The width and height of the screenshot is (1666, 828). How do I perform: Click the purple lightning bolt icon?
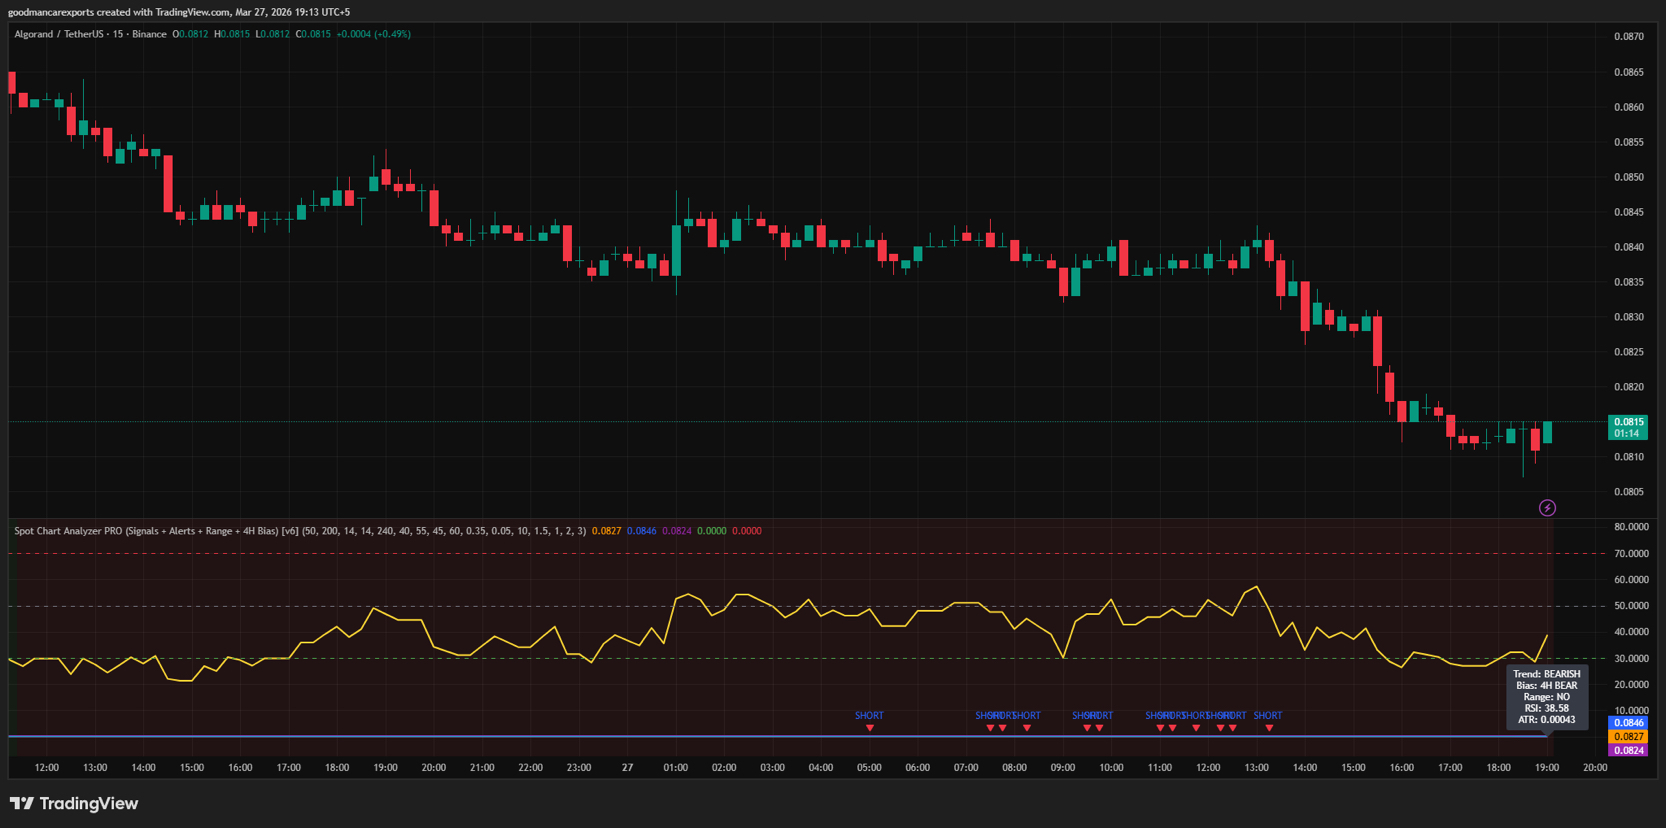point(1547,508)
